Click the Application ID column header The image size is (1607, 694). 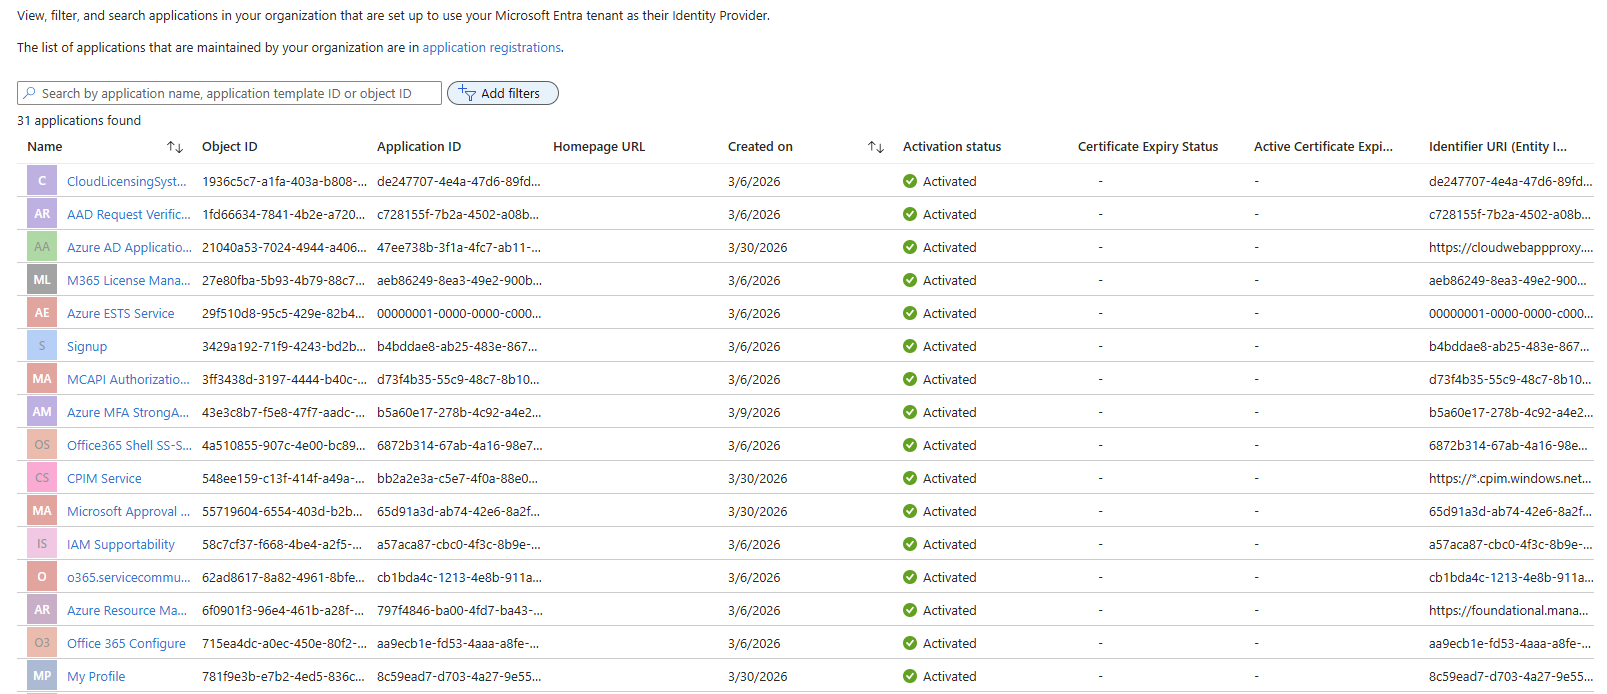(x=419, y=146)
